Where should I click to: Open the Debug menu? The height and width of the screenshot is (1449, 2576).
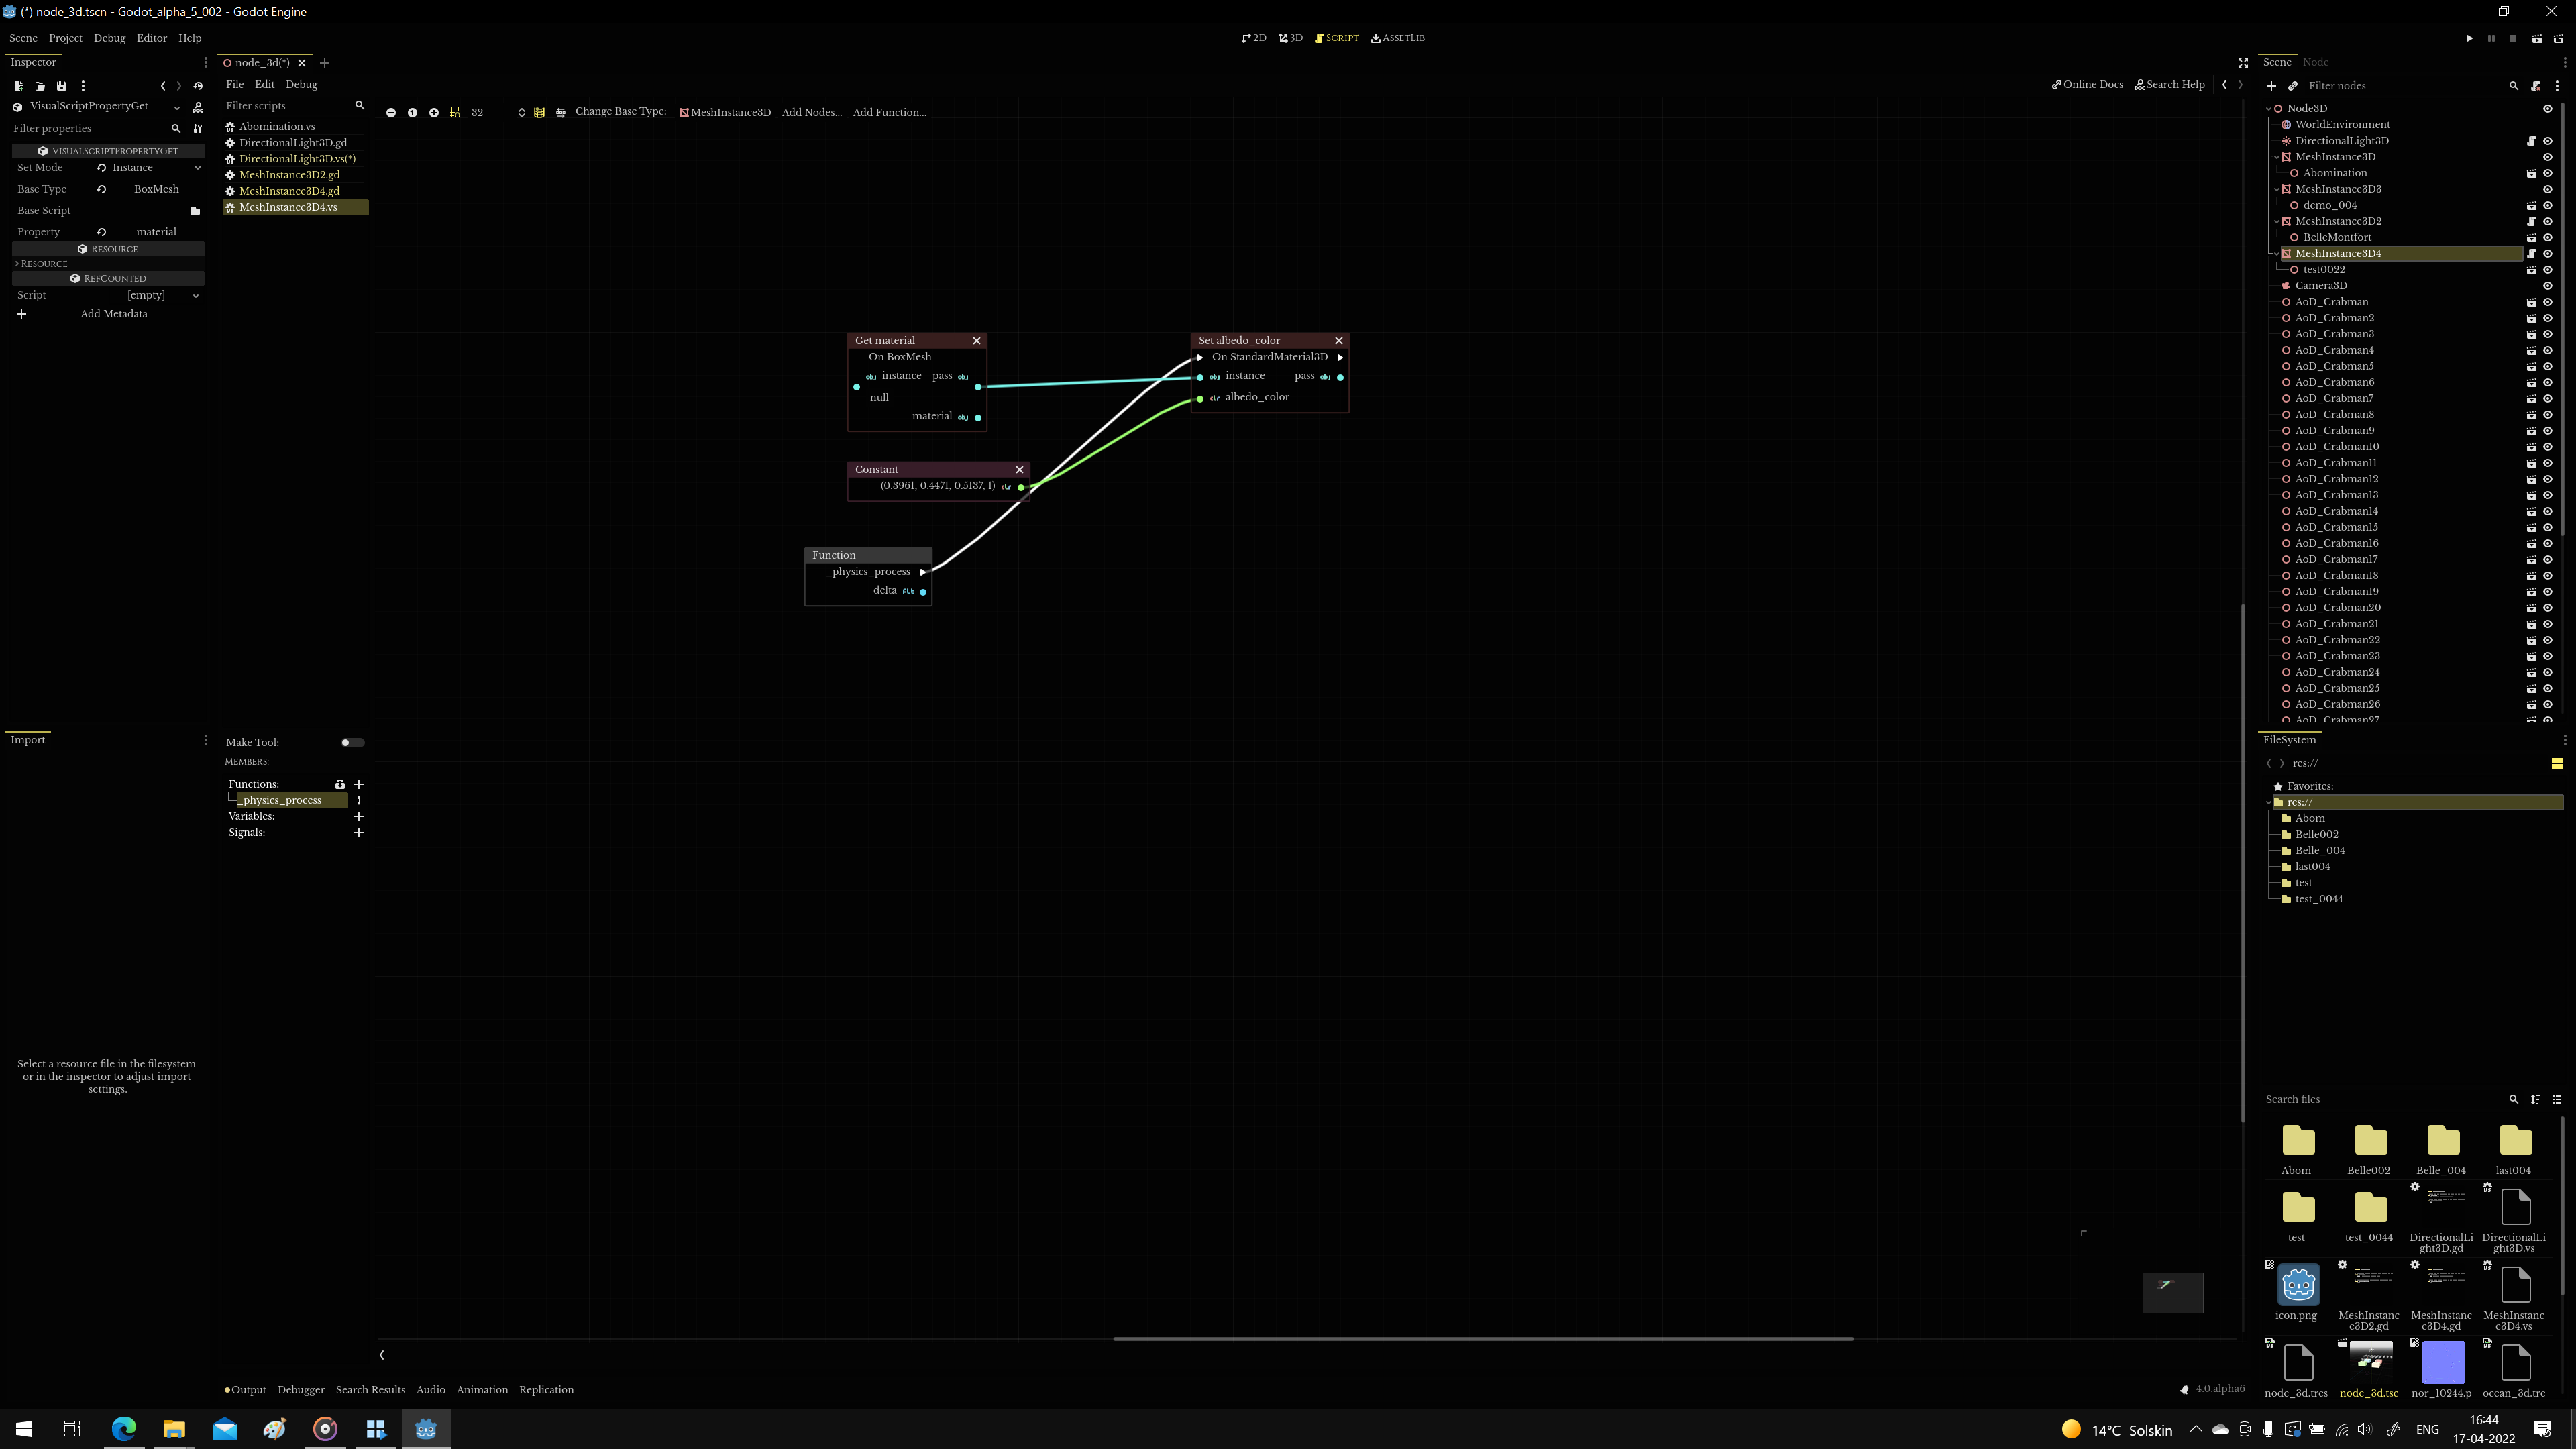[x=109, y=38]
